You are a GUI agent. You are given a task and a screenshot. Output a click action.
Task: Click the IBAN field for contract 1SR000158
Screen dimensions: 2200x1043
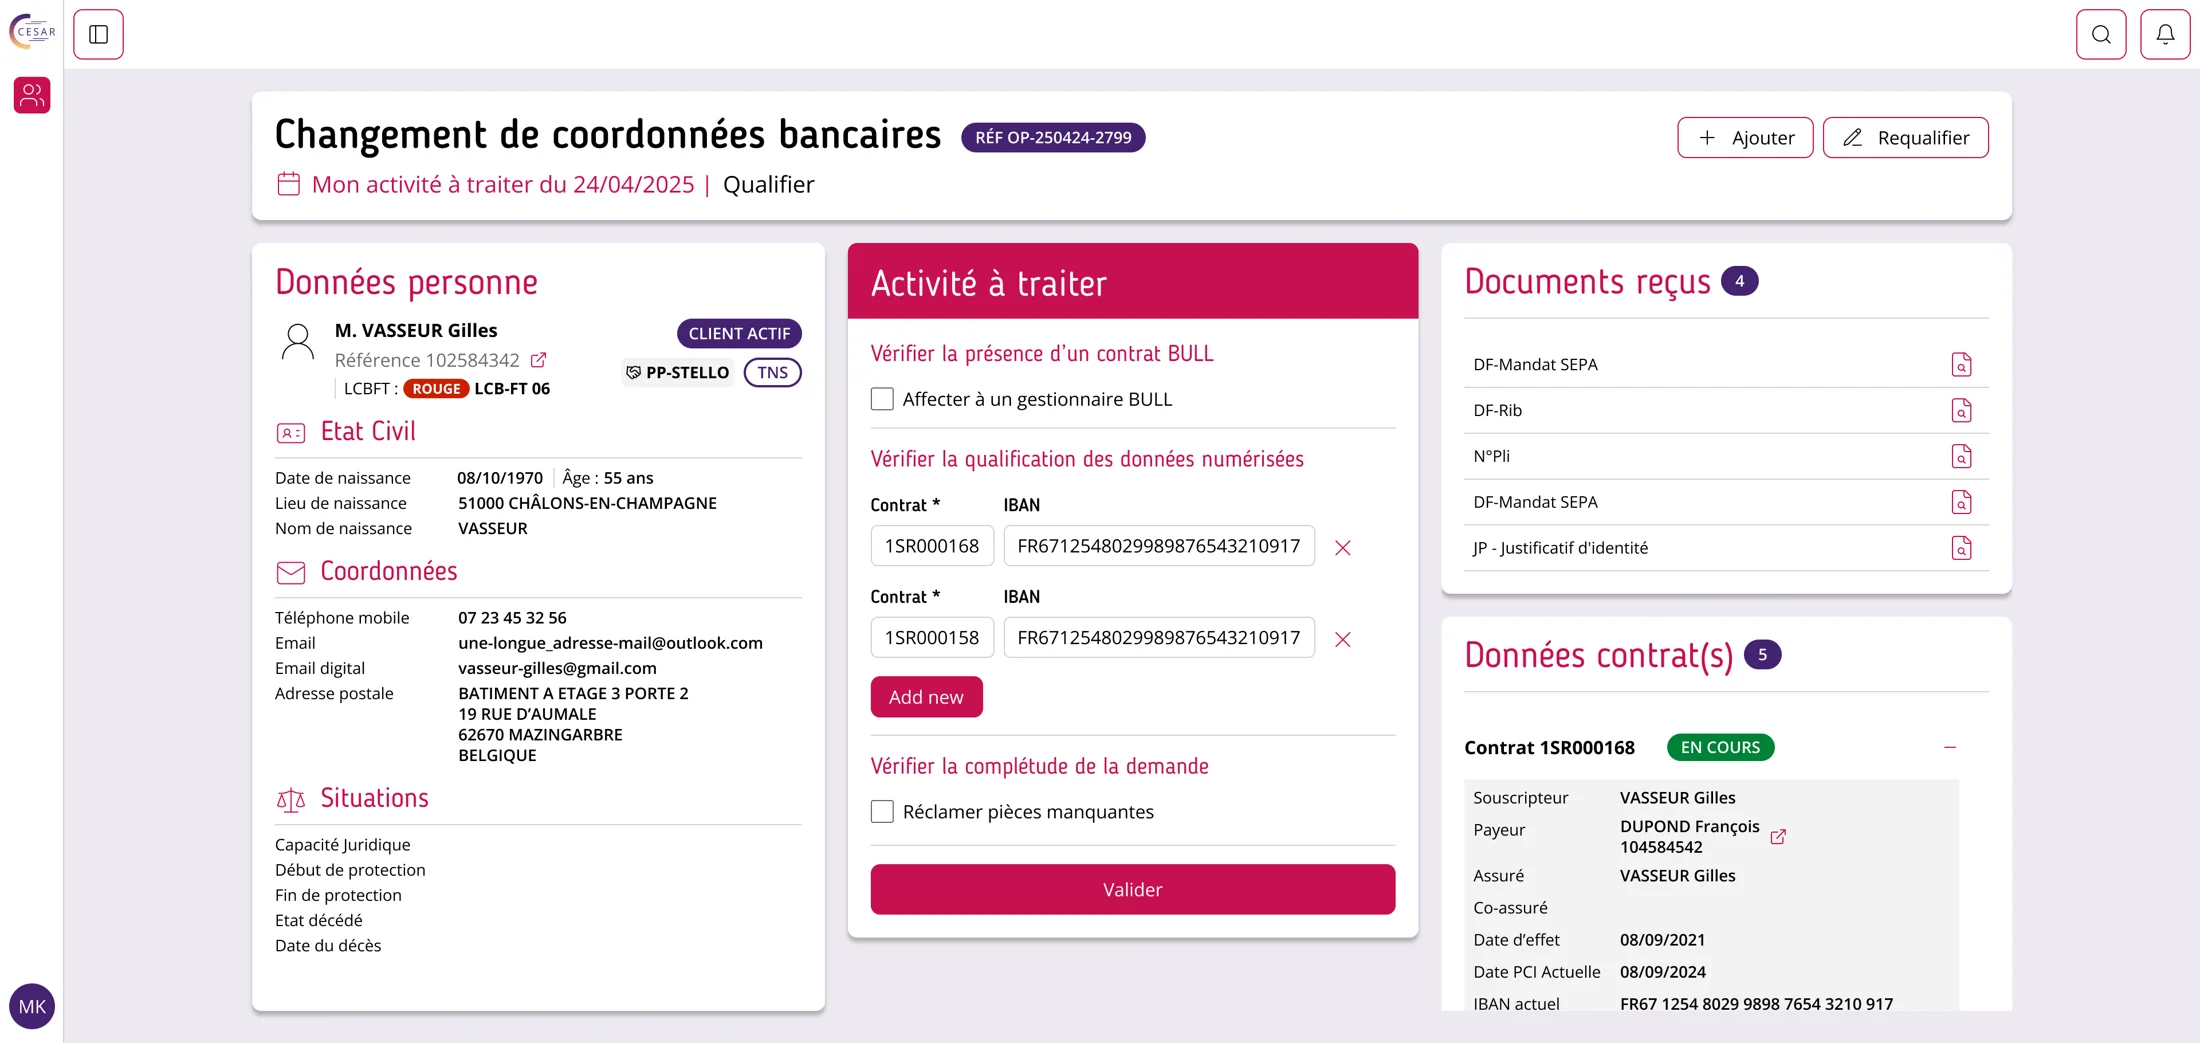[x=1159, y=638]
